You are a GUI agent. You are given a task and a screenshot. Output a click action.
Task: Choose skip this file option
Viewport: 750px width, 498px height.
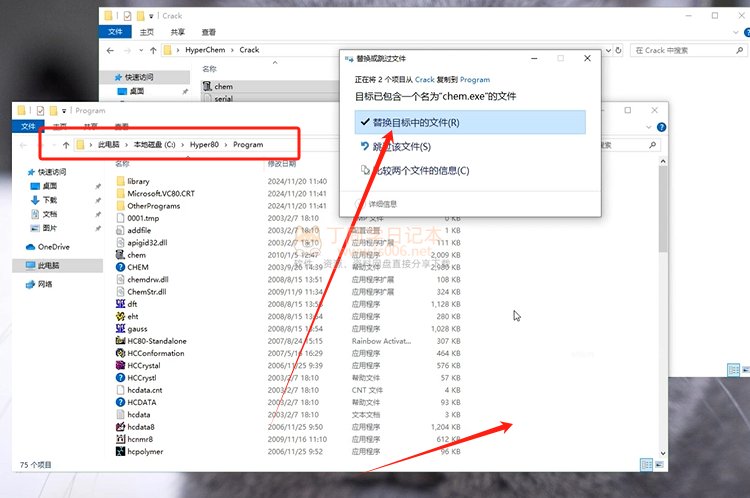pos(470,146)
